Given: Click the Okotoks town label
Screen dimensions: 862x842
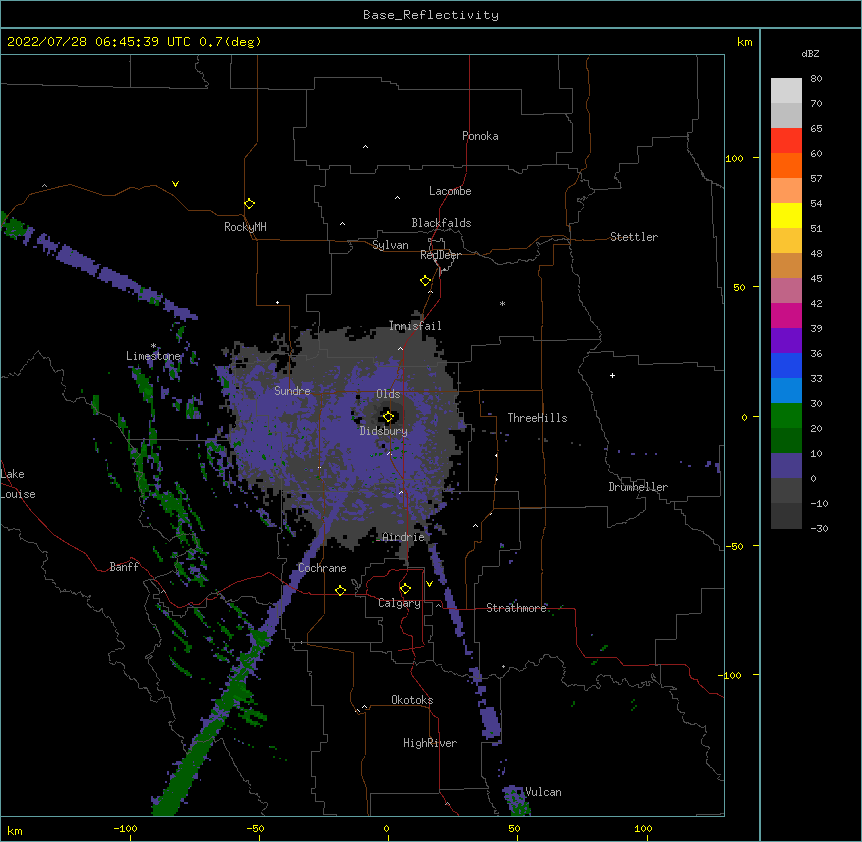Looking at the screenshot, I should click(x=412, y=700).
